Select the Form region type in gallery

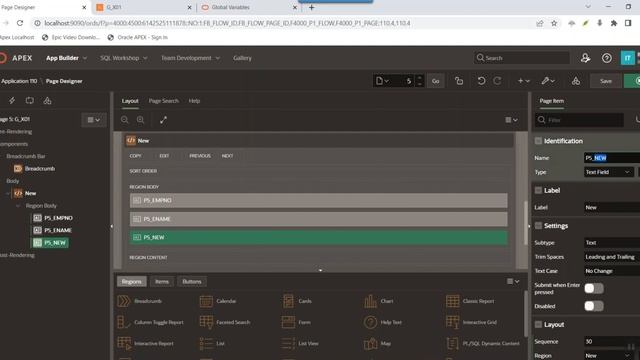pos(296,322)
